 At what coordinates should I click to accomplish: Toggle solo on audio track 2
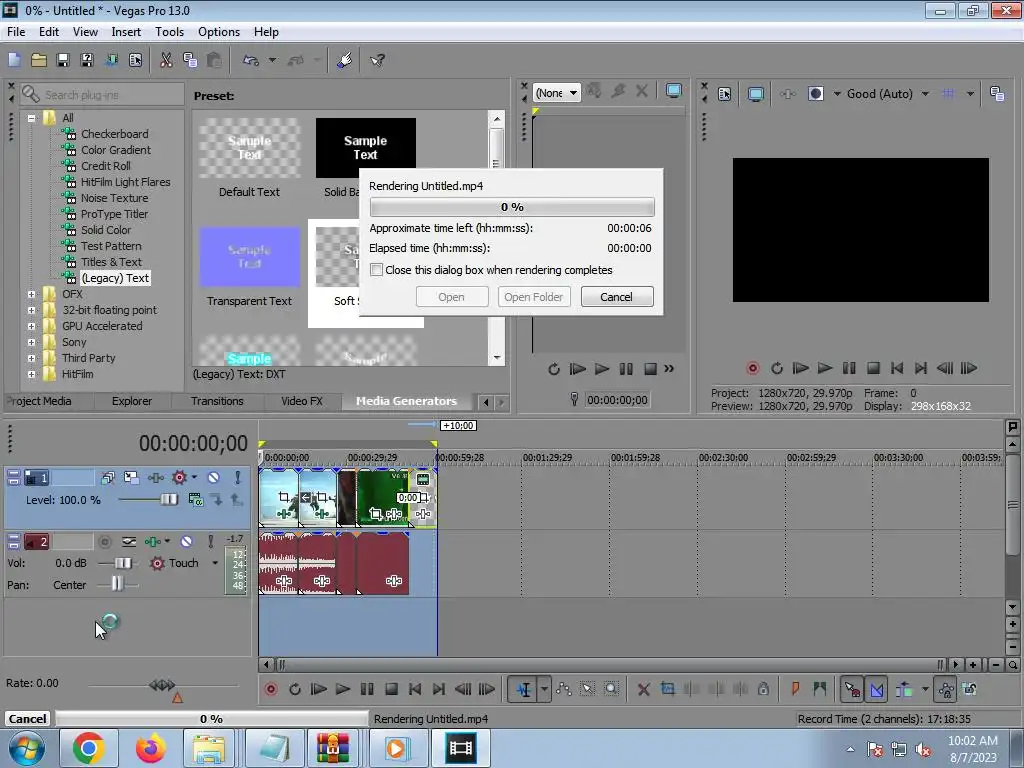(x=211, y=541)
